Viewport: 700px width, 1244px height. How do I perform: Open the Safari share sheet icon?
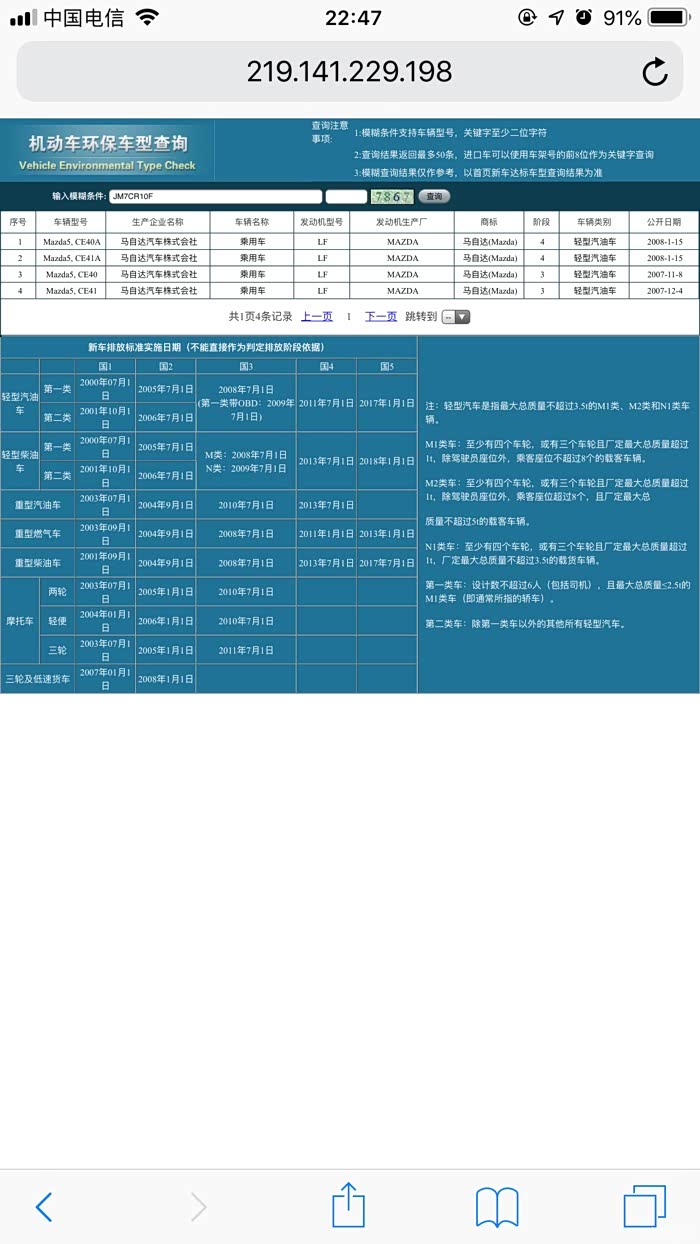coord(348,1205)
